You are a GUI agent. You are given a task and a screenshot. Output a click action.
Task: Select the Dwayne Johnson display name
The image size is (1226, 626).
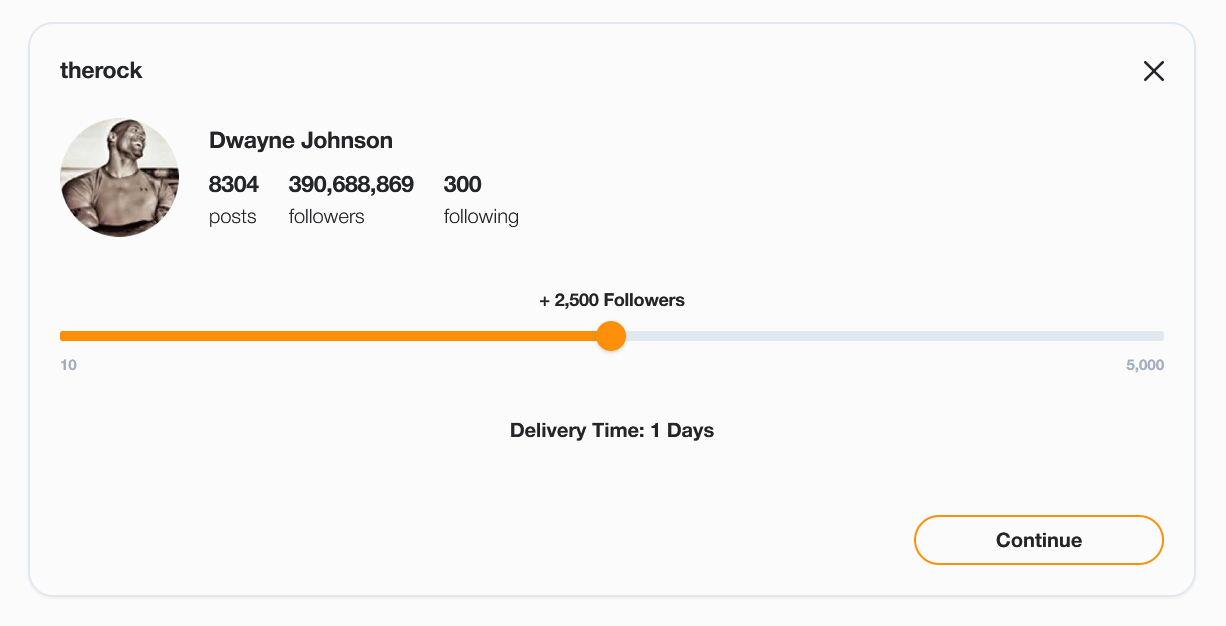pyautogui.click(x=300, y=141)
